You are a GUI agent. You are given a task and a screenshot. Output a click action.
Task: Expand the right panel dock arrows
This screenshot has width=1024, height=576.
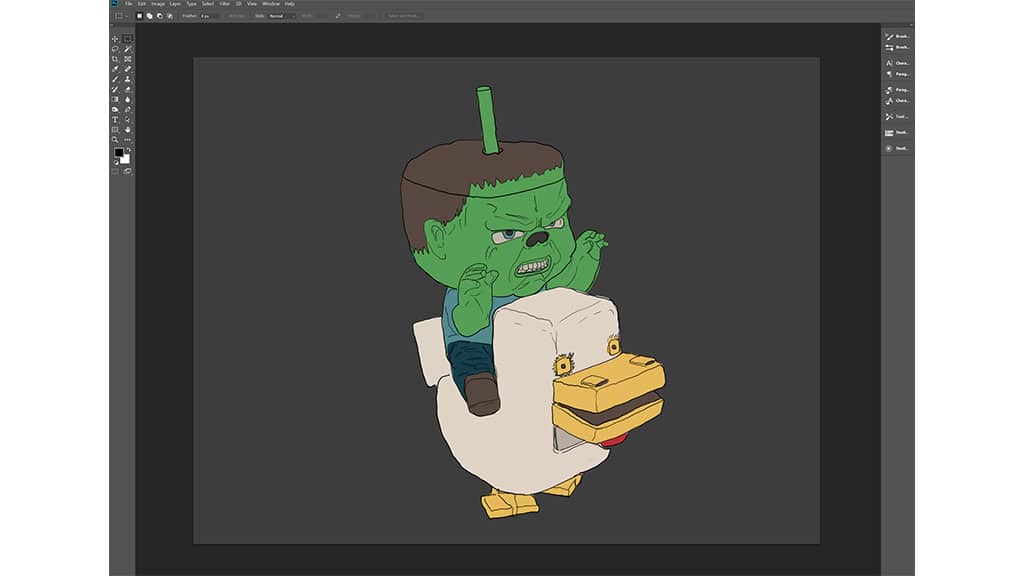[x=910, y=25]
